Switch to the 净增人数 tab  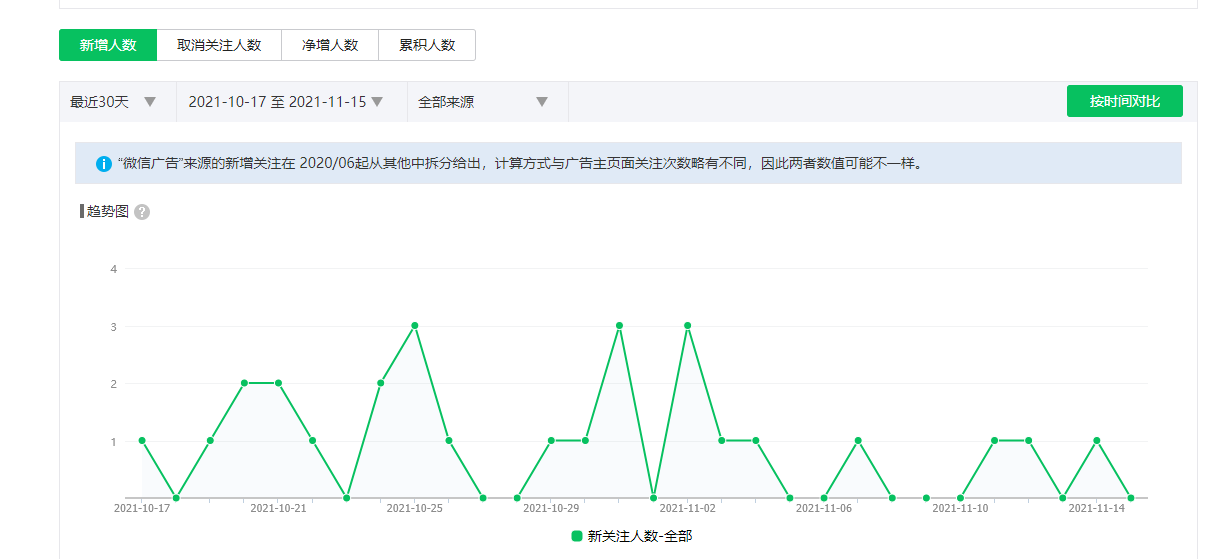[x=330, y=45]
